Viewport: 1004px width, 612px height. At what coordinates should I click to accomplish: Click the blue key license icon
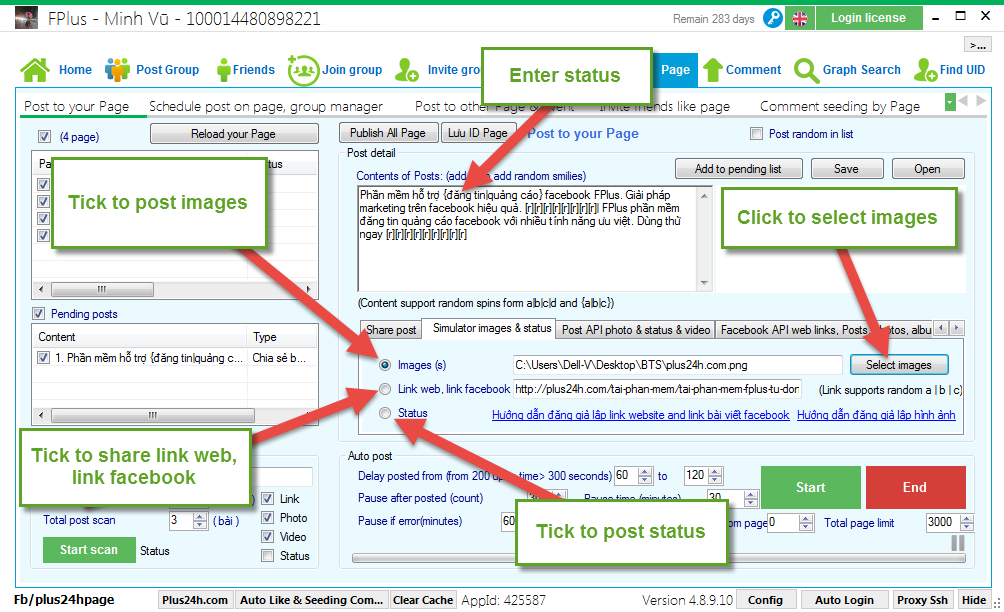(x=773, y=18)
